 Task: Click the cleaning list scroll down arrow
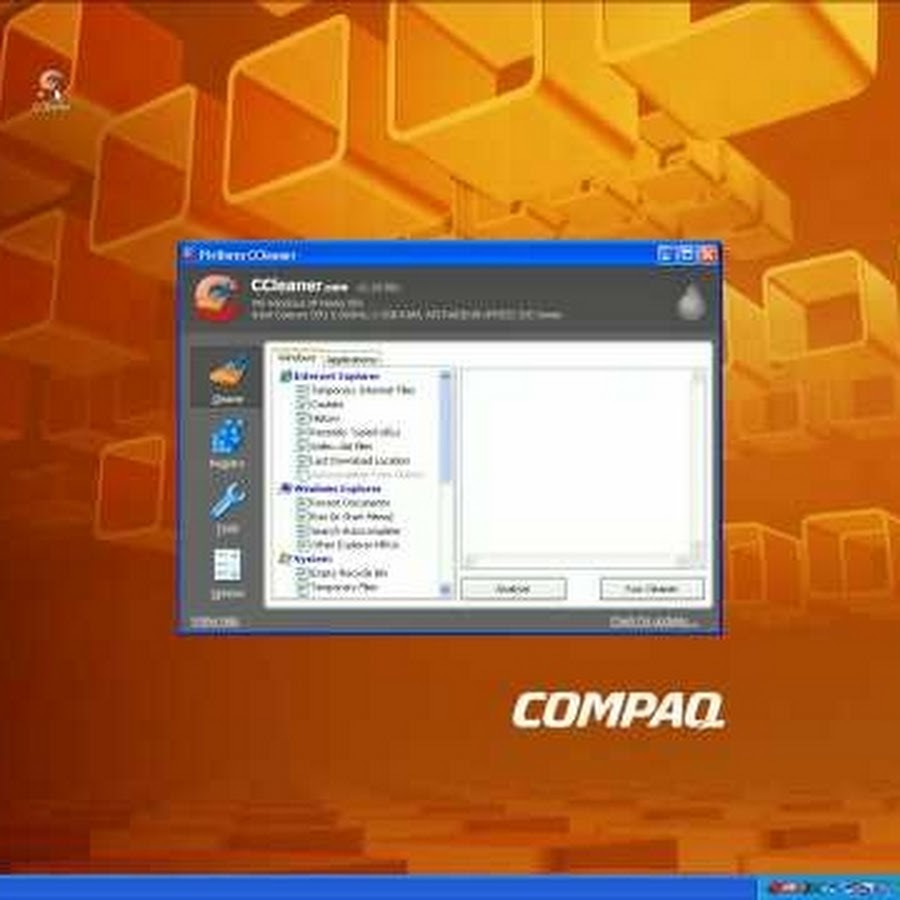point(445,589)
